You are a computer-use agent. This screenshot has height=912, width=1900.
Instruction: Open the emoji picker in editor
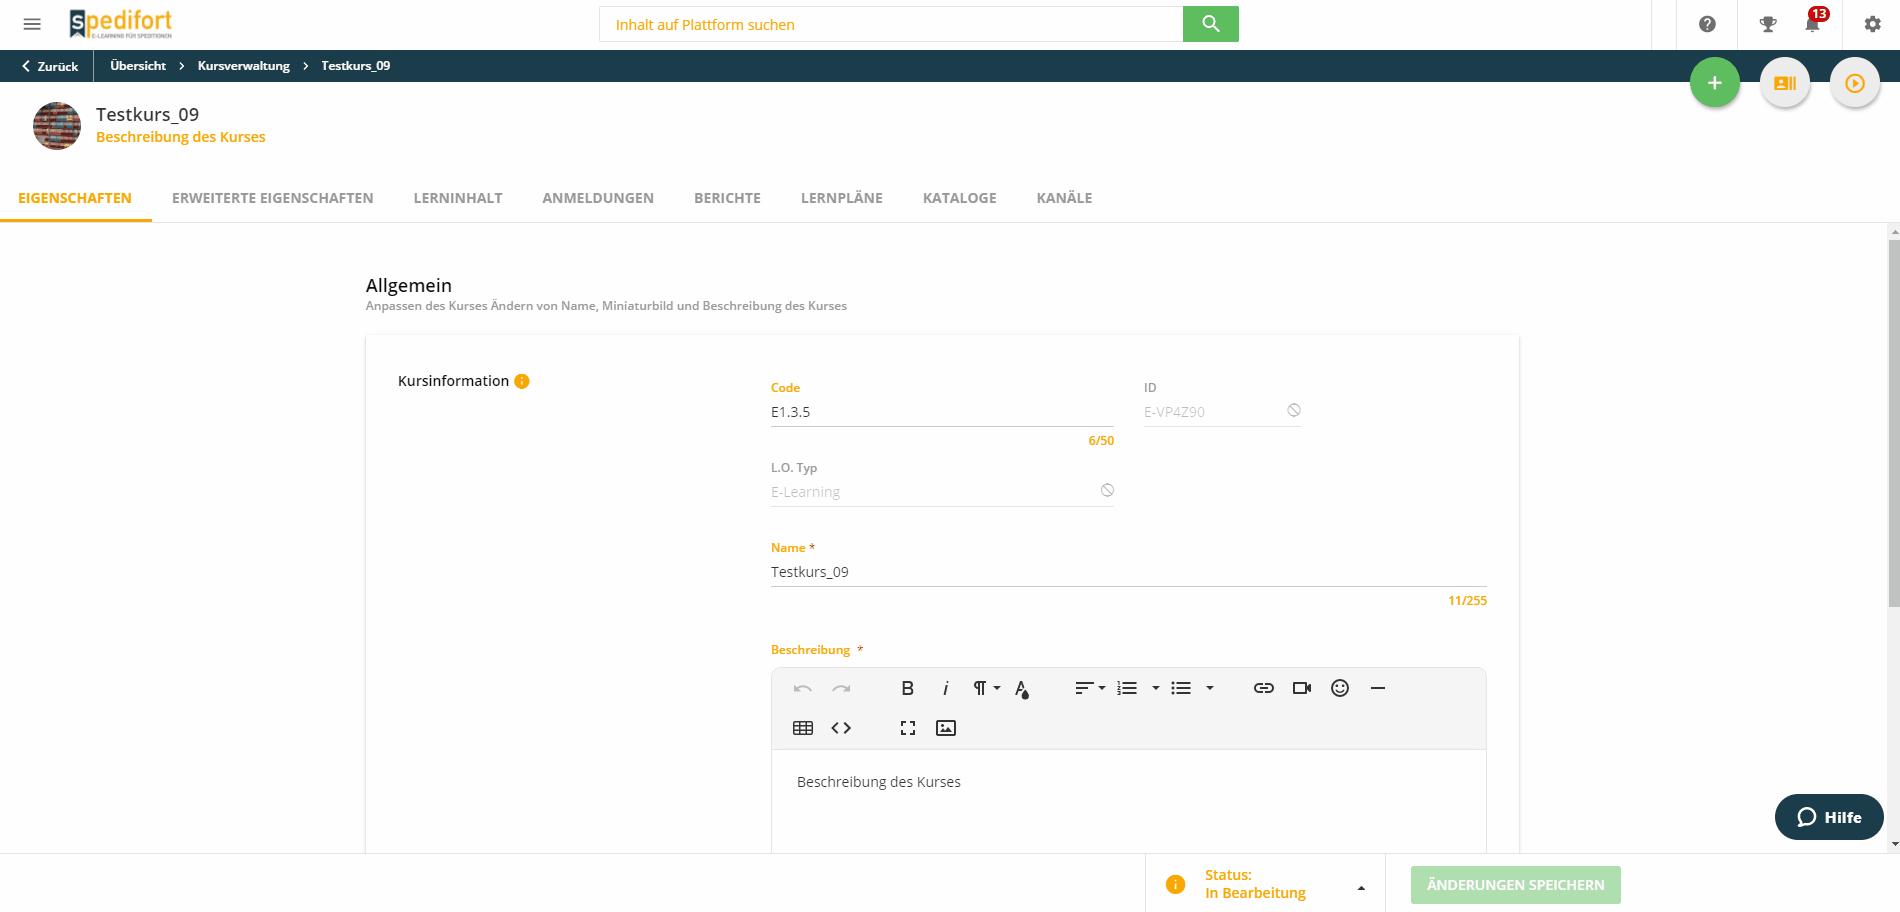pos(1340,688)
